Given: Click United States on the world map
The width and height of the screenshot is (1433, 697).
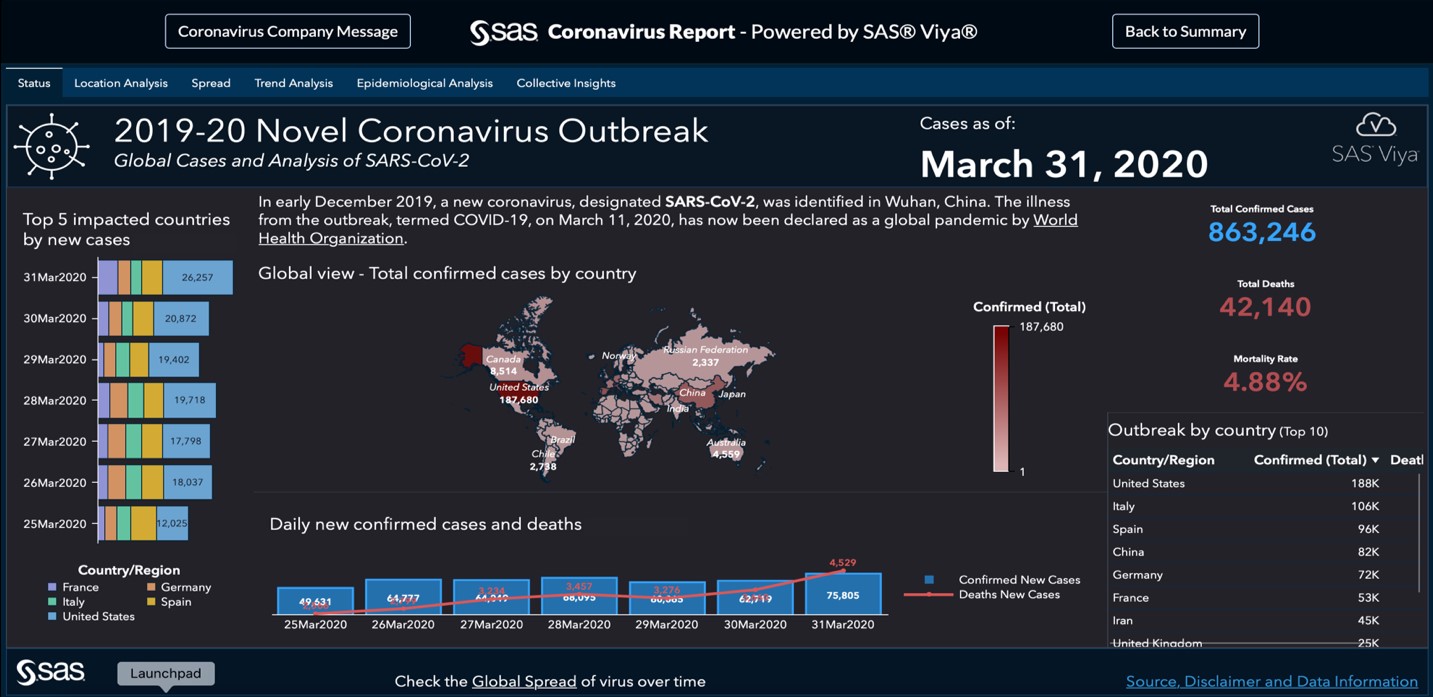Looking at the screenshot, I should pyautogui.click(x=519, y=393).
